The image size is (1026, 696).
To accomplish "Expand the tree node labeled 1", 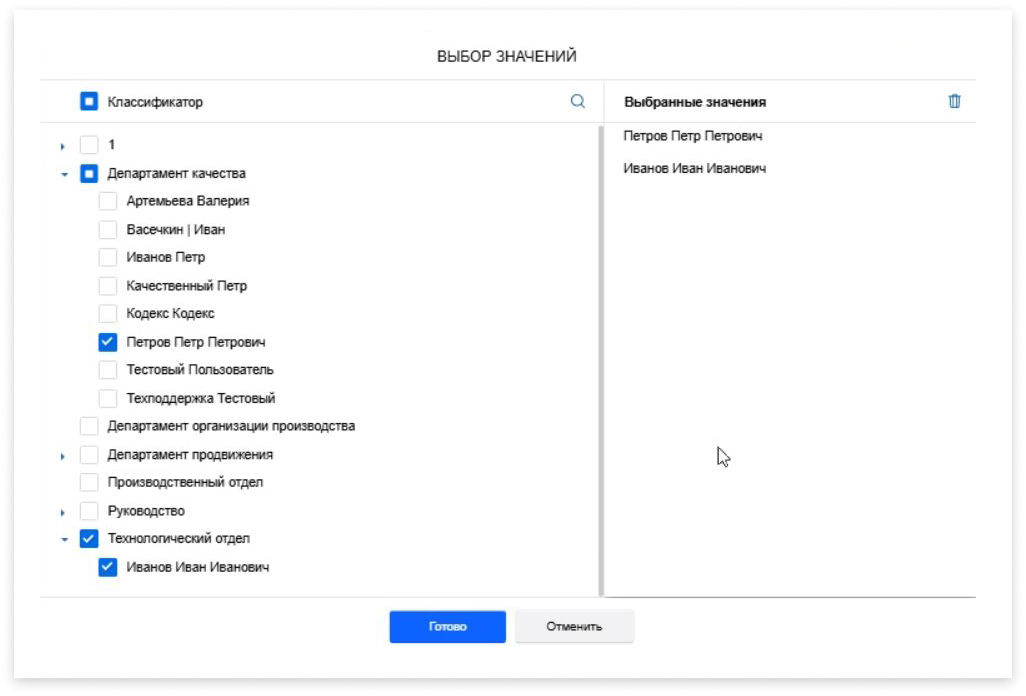I will [63, 147].
